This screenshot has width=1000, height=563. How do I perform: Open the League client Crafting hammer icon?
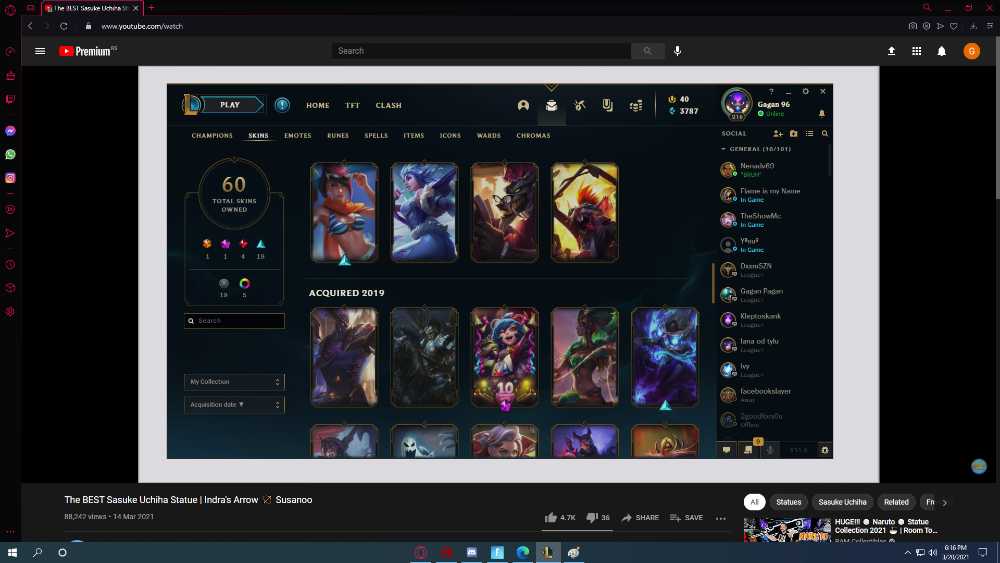(x=579, y=105)
